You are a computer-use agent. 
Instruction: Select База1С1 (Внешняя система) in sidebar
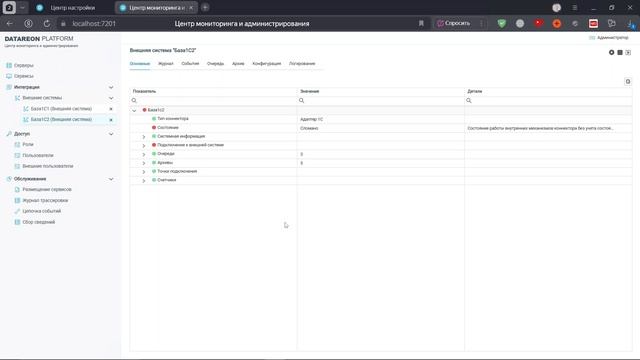point(61,109)
